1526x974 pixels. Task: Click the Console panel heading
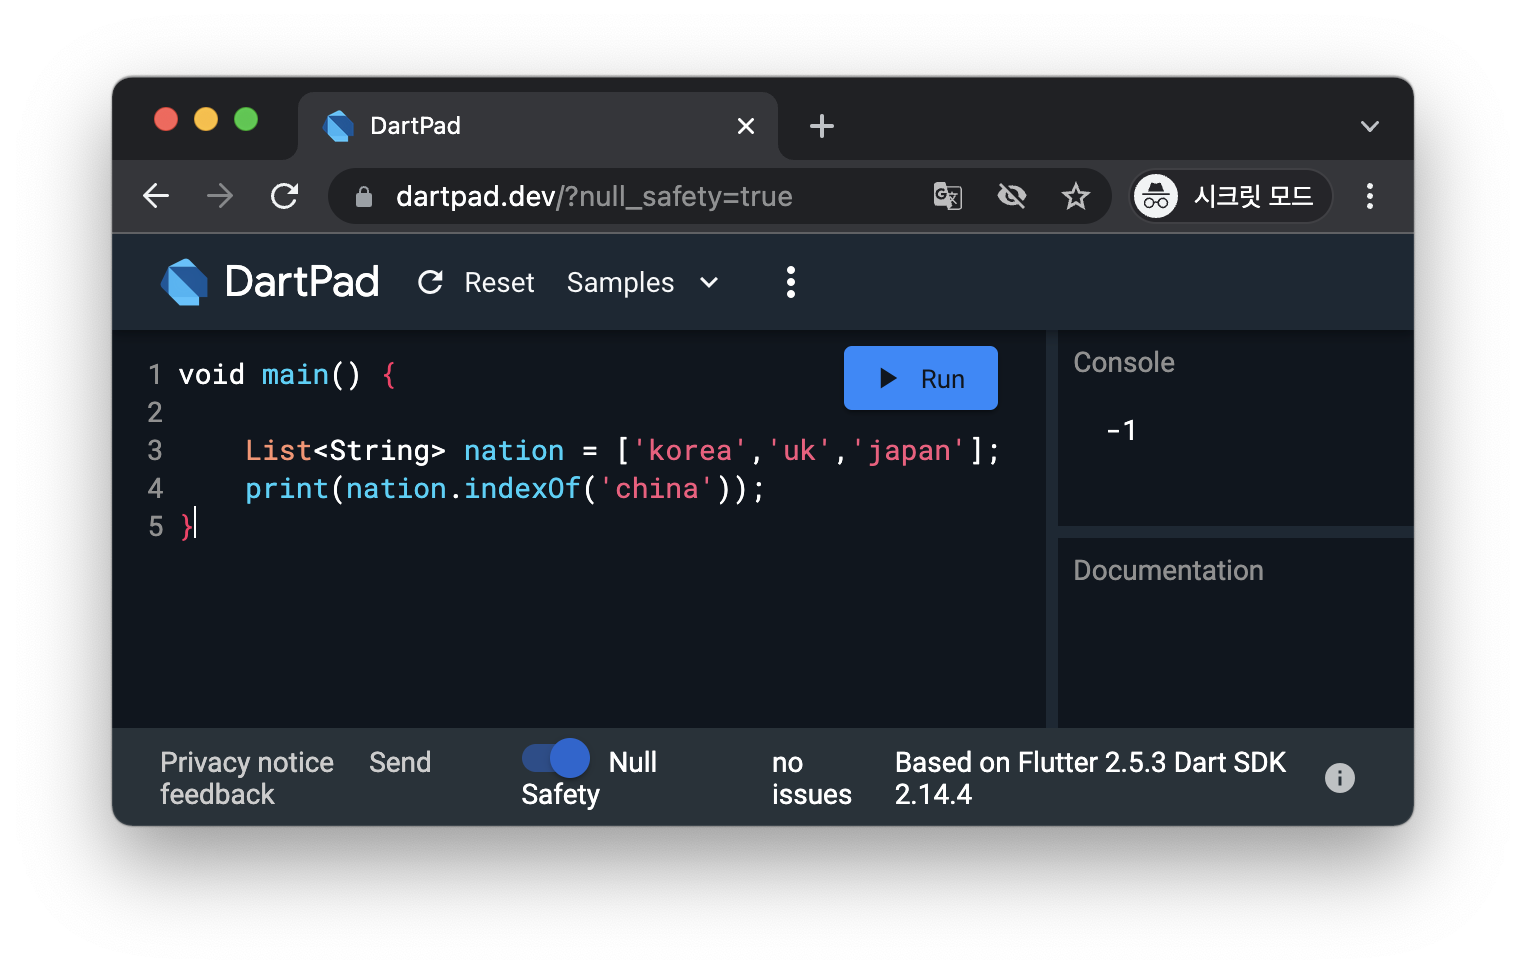pyautogui.click(x=1124, y=362)
